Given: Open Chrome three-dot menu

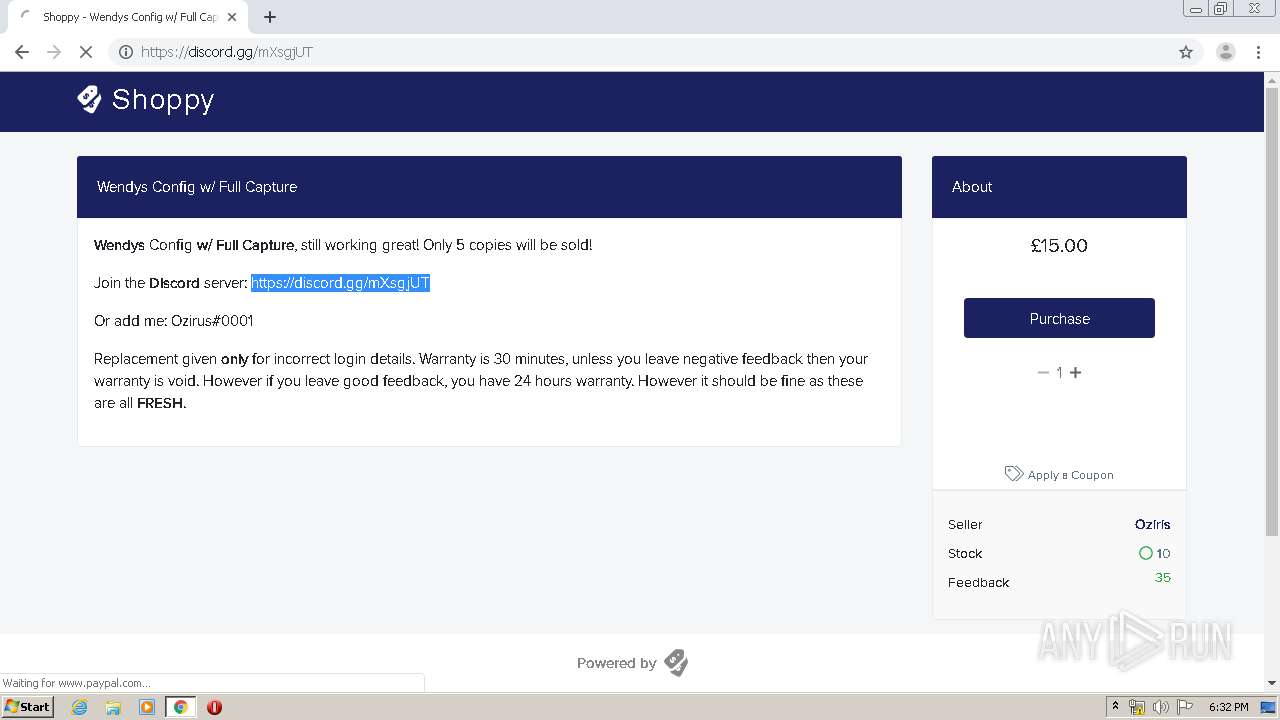Looking at the screenshot, I should [1258, 52].
